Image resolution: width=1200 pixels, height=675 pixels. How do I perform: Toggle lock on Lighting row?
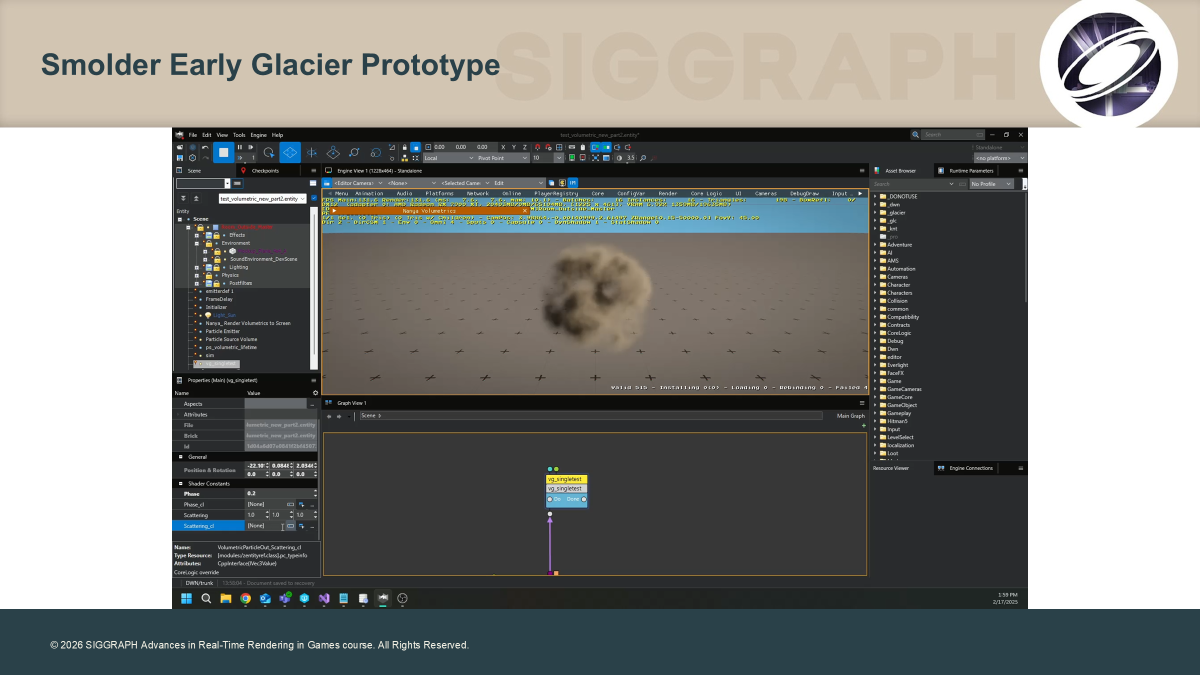pyautogui.click(x=217, y=267)
